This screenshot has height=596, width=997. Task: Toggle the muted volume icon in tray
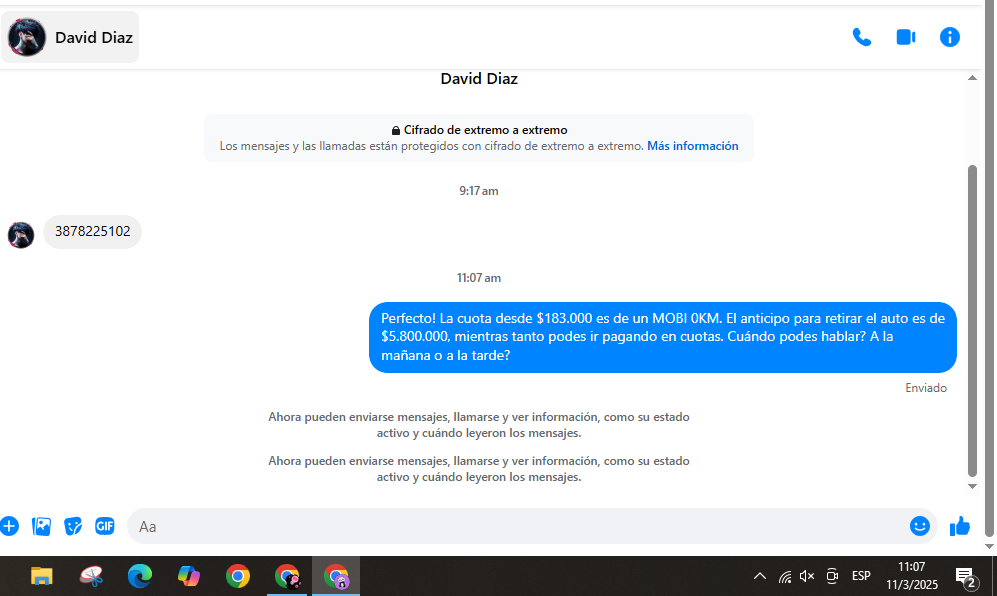(807, 576)
